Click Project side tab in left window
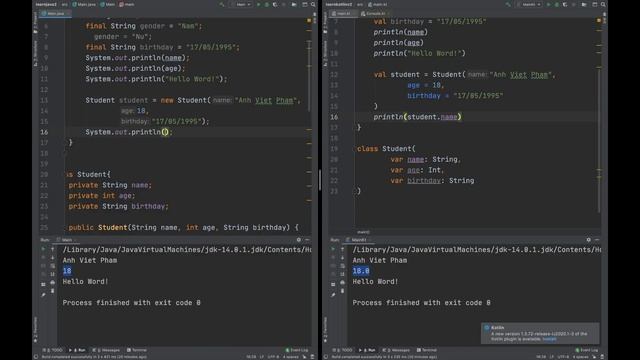Viewport: 640px width, 360px height. point(36,23)
